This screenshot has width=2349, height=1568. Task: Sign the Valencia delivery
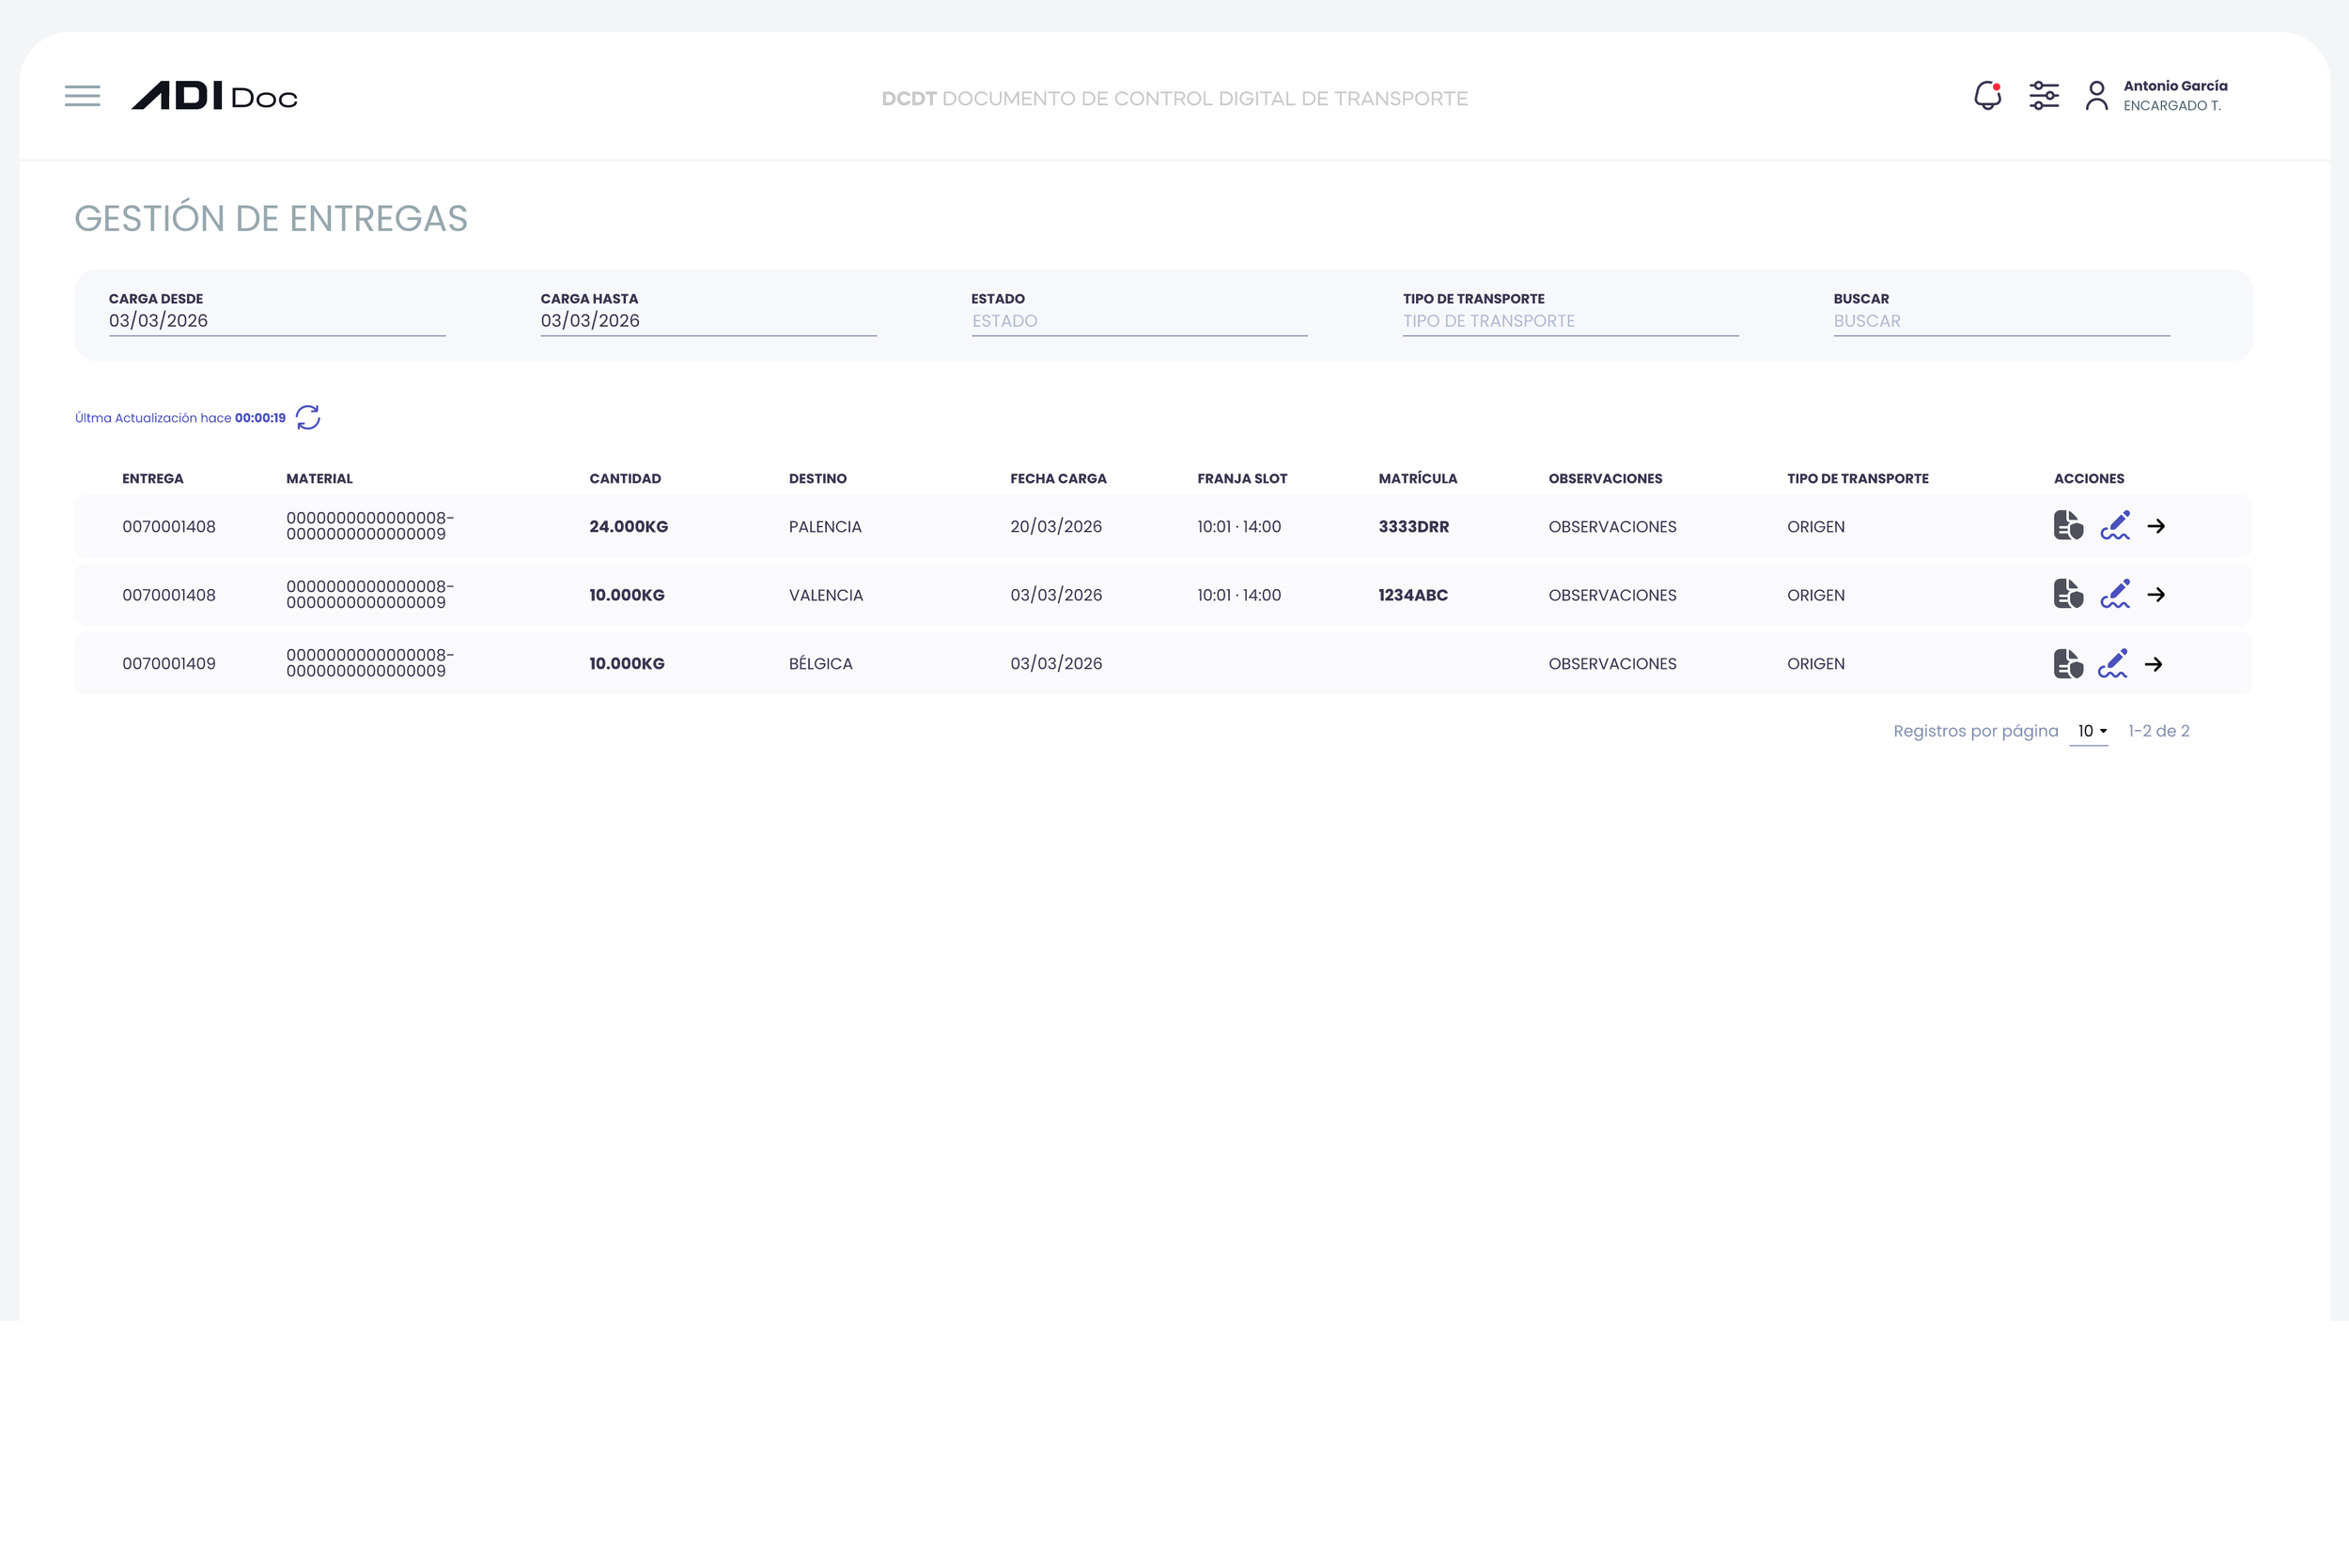(2114, 595)
